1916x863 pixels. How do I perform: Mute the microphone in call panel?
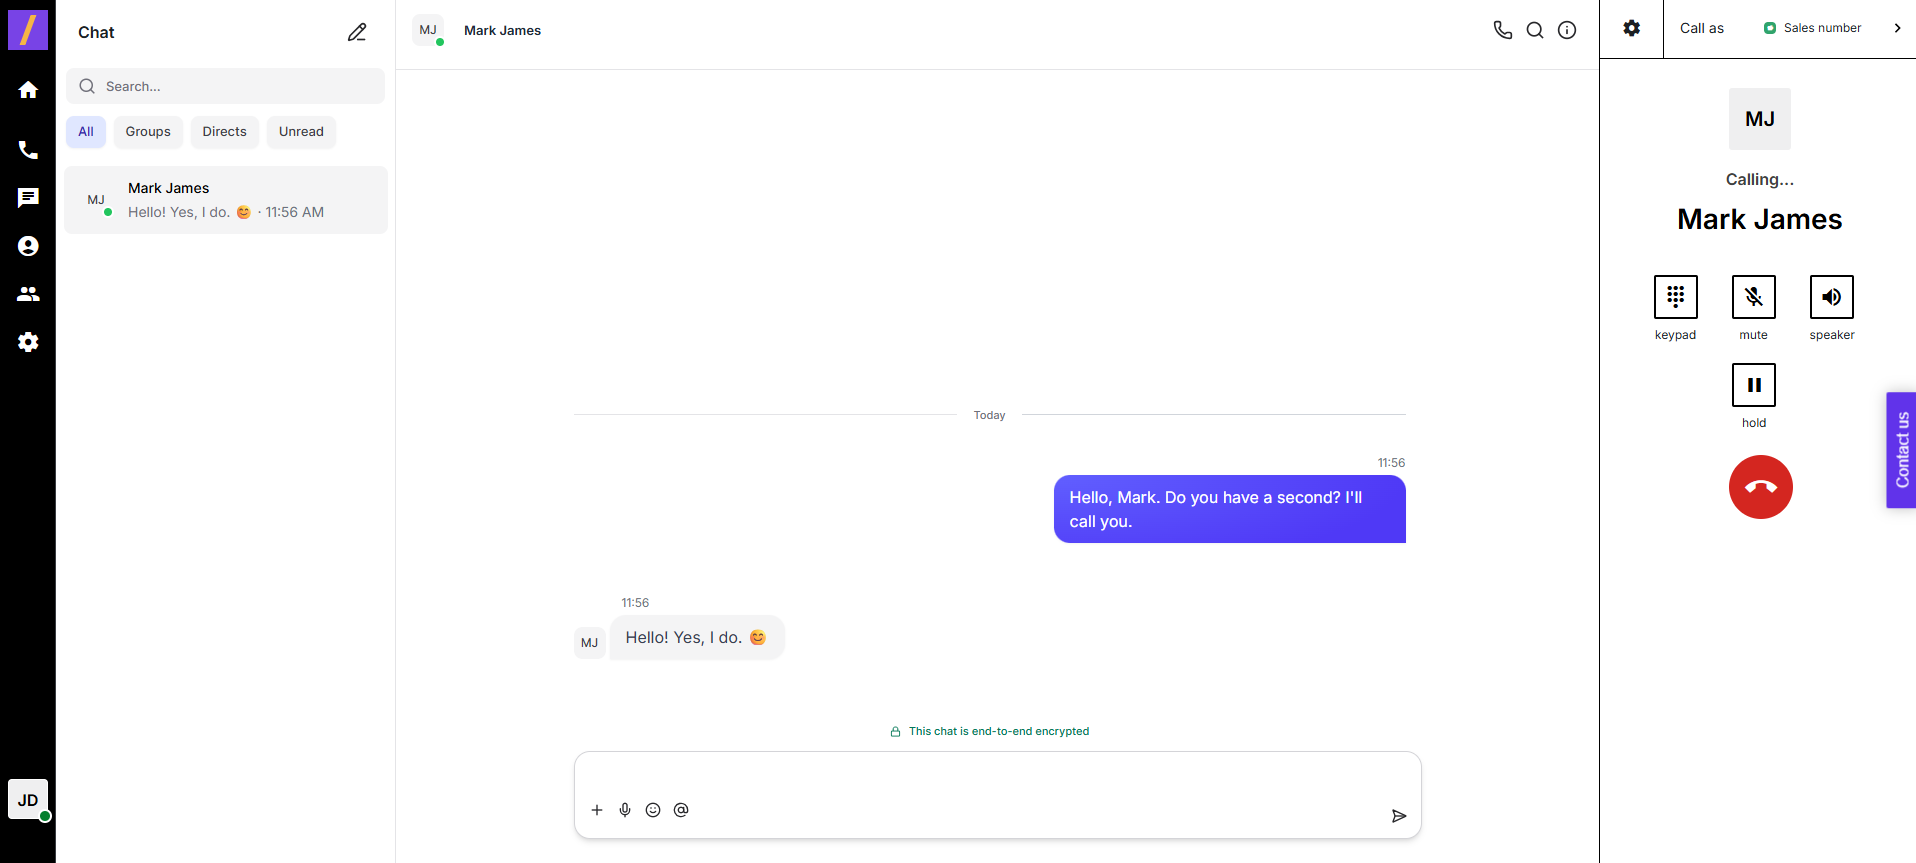1753,297
